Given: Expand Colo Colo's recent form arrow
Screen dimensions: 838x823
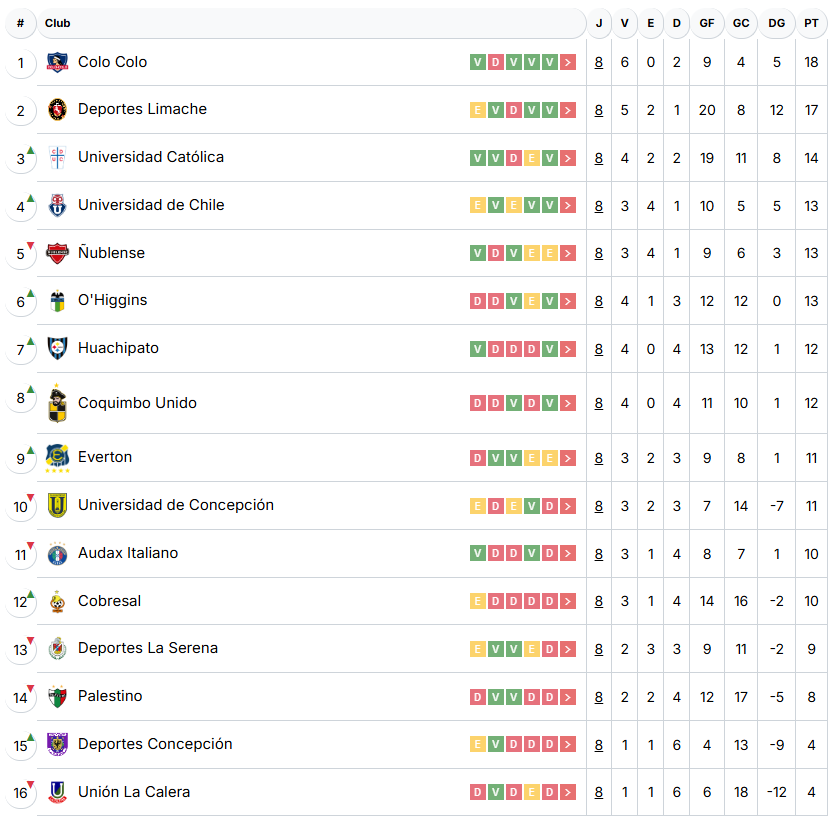Looking at the screenshot, I should click(x=568, y=62).
